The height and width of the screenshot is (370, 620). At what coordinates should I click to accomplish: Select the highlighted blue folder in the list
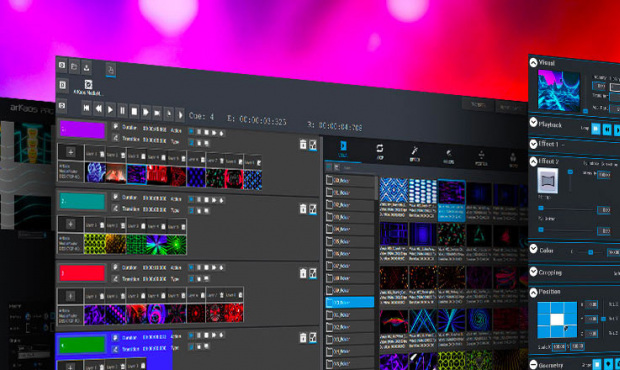(x=350, y=302)
